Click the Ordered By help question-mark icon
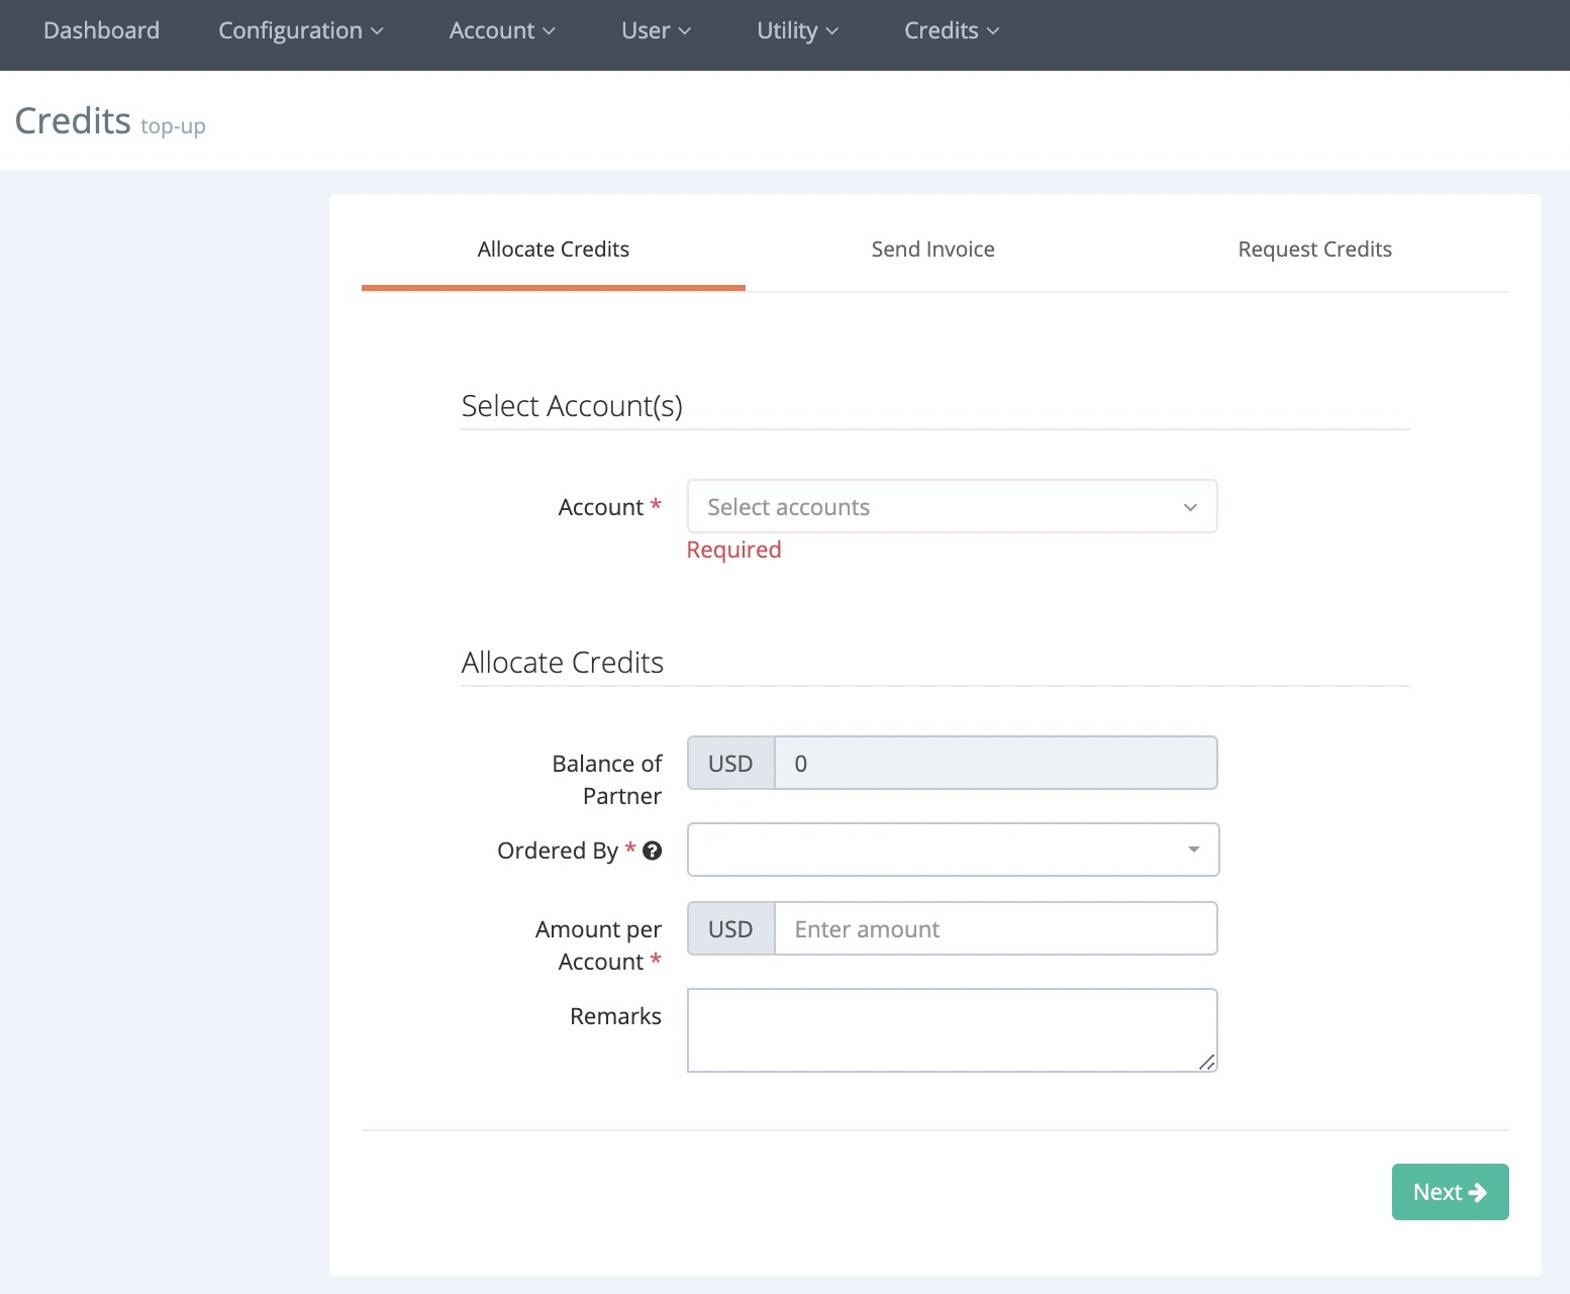The width and height of the screenshot is (1570, 1294). coord(652,851)
